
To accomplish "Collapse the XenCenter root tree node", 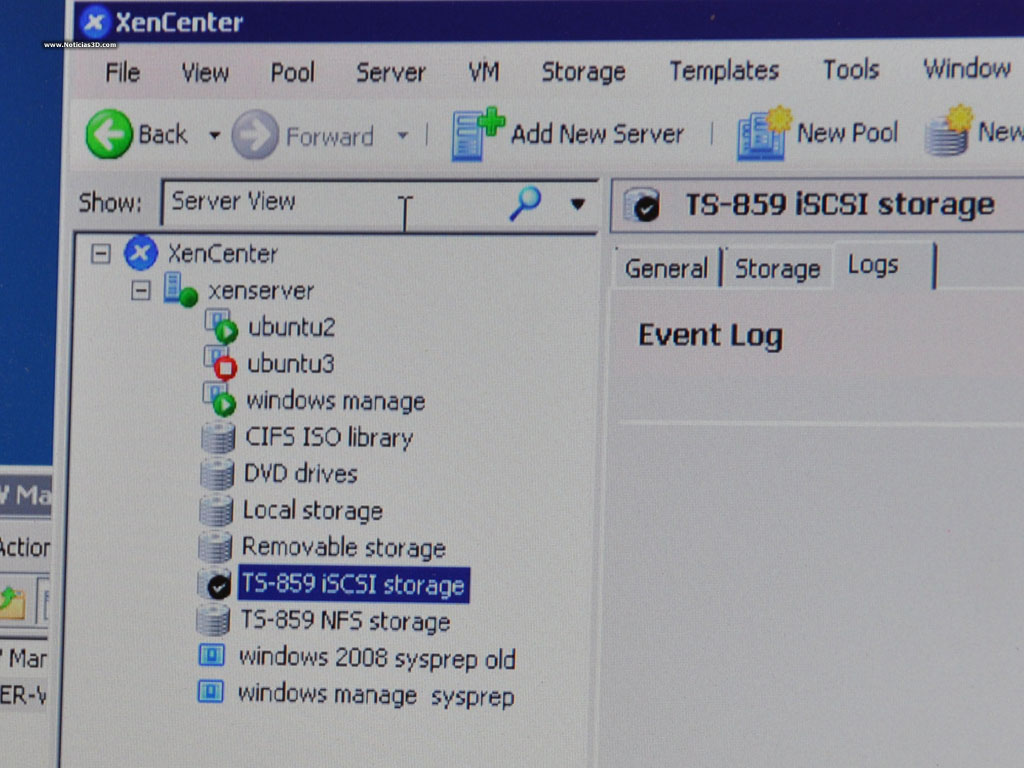I will [100, 254].
